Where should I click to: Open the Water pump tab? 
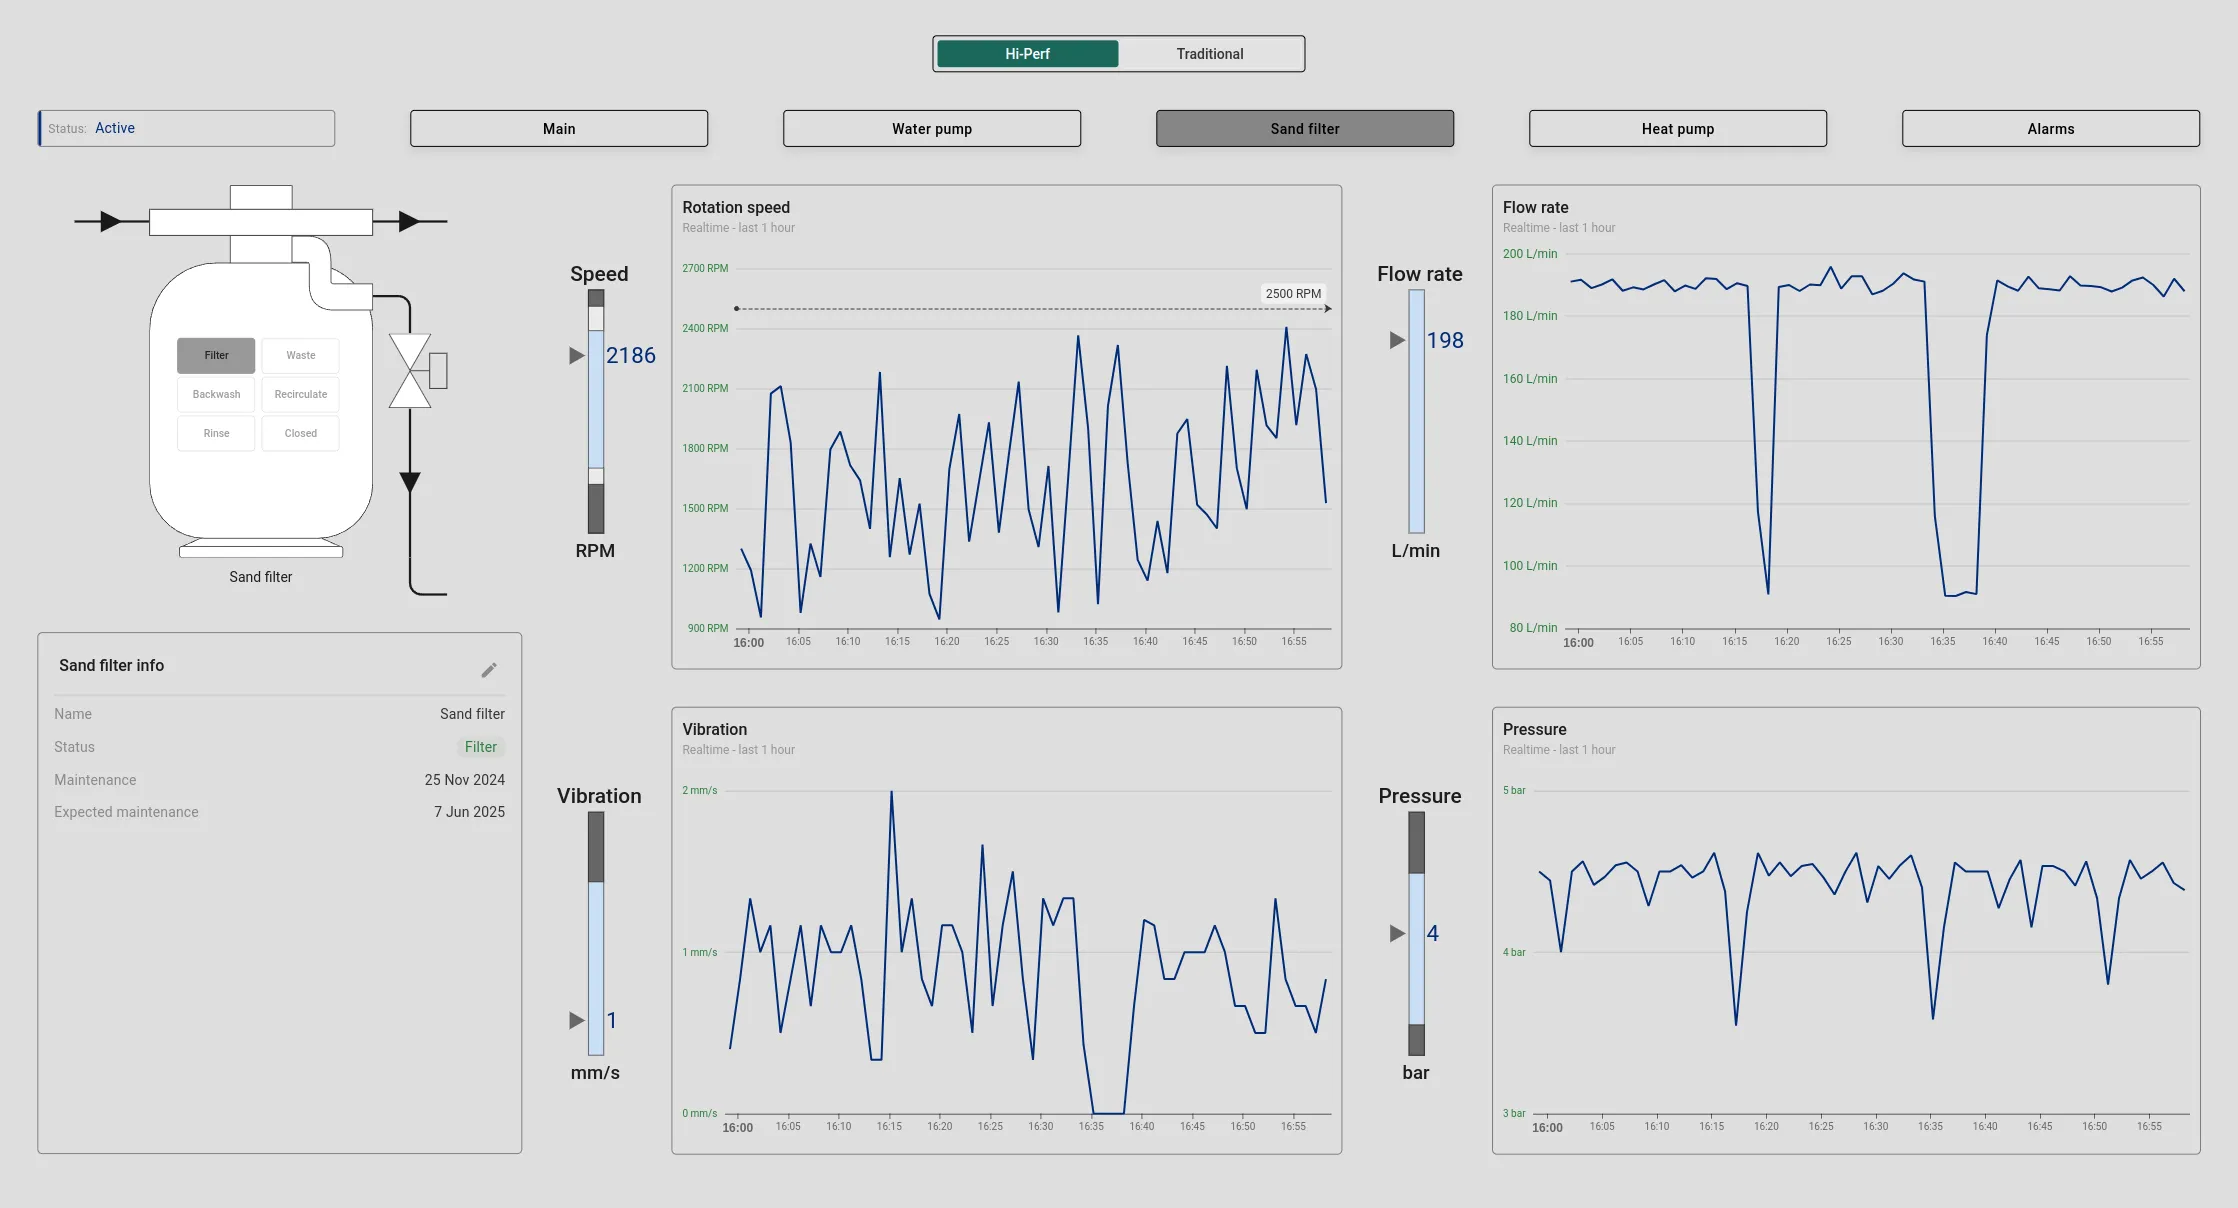(931, 129)
